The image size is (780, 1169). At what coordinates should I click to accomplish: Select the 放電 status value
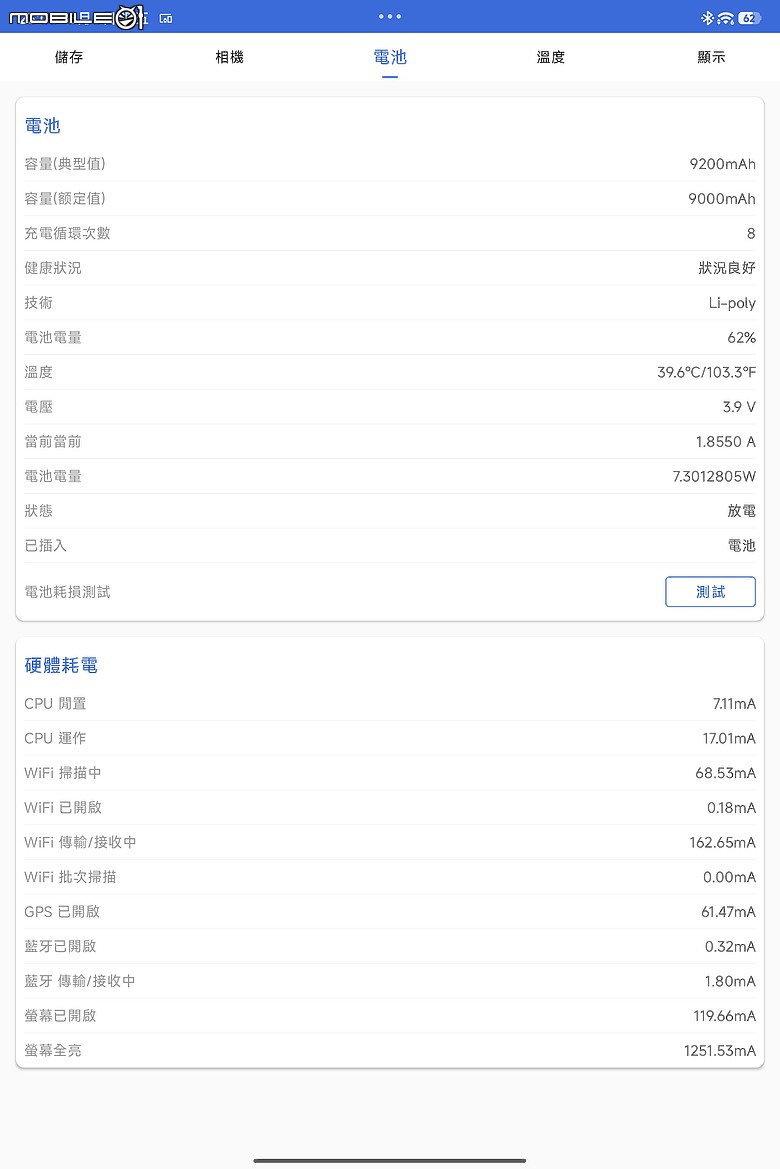click(x=741, y=511)
